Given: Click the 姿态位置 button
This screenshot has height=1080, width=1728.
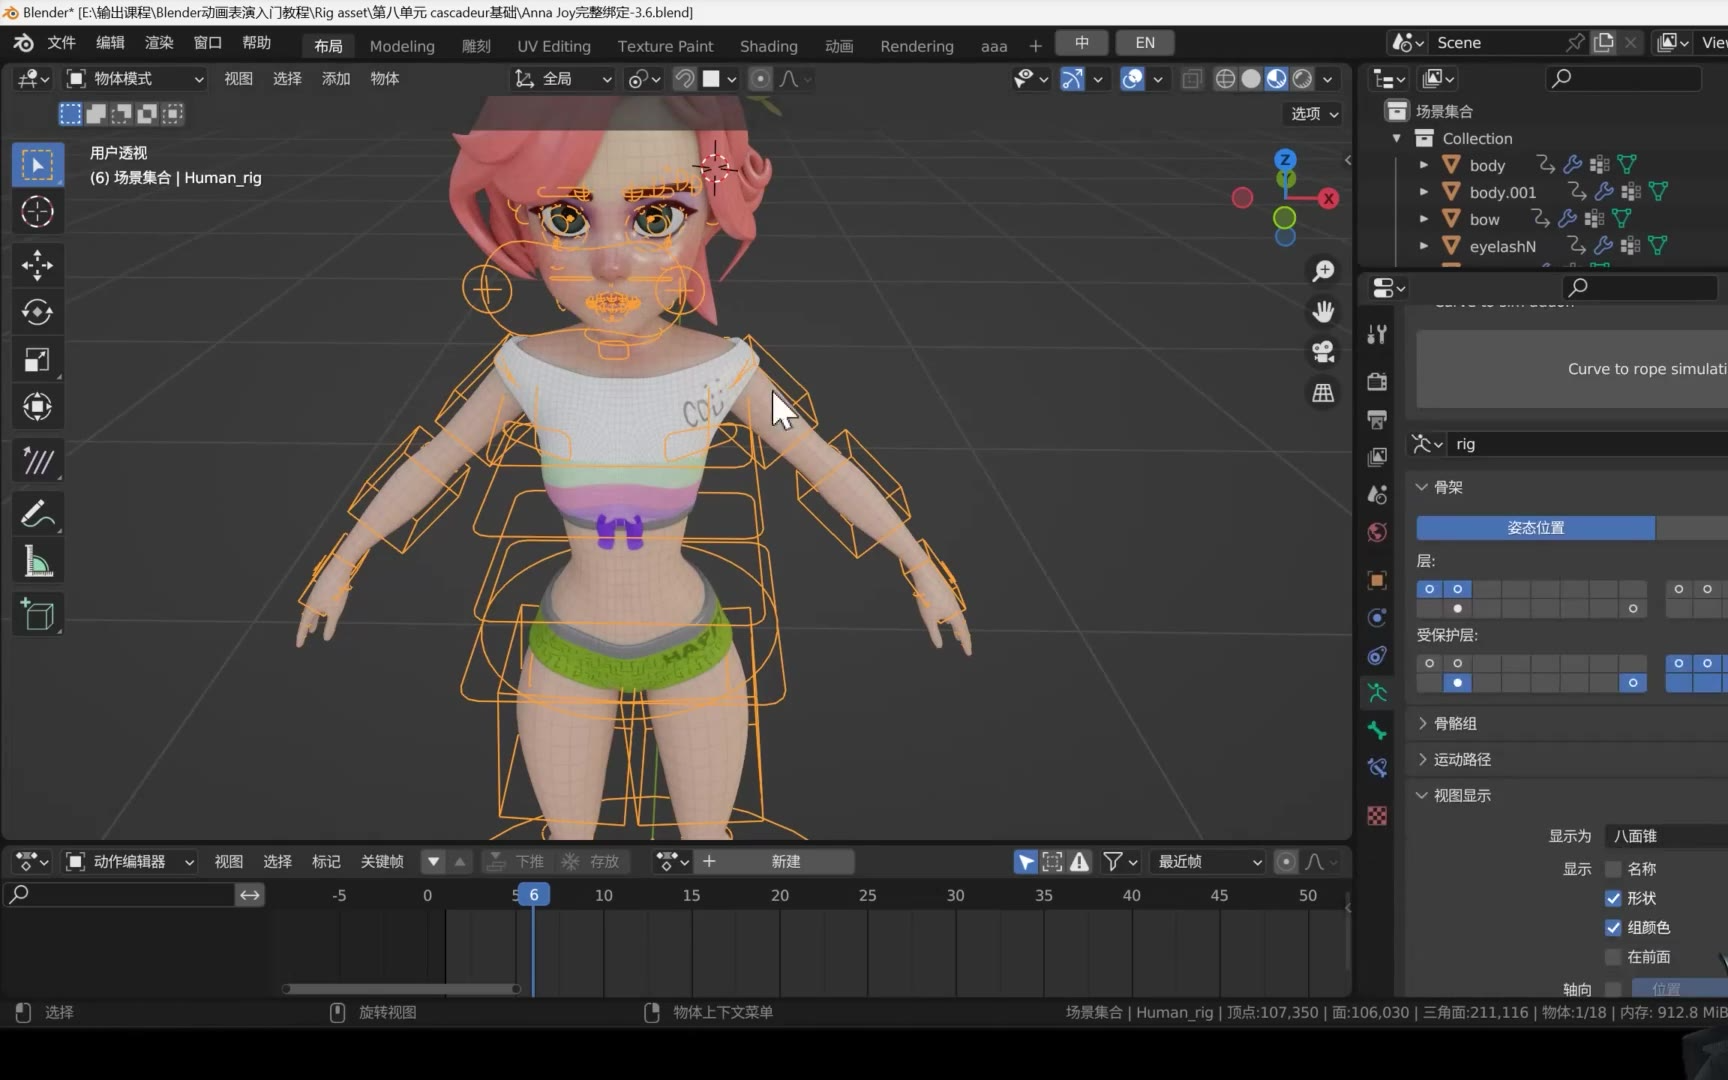Looking at the screenshot, I should click(x=1536, y=528).
